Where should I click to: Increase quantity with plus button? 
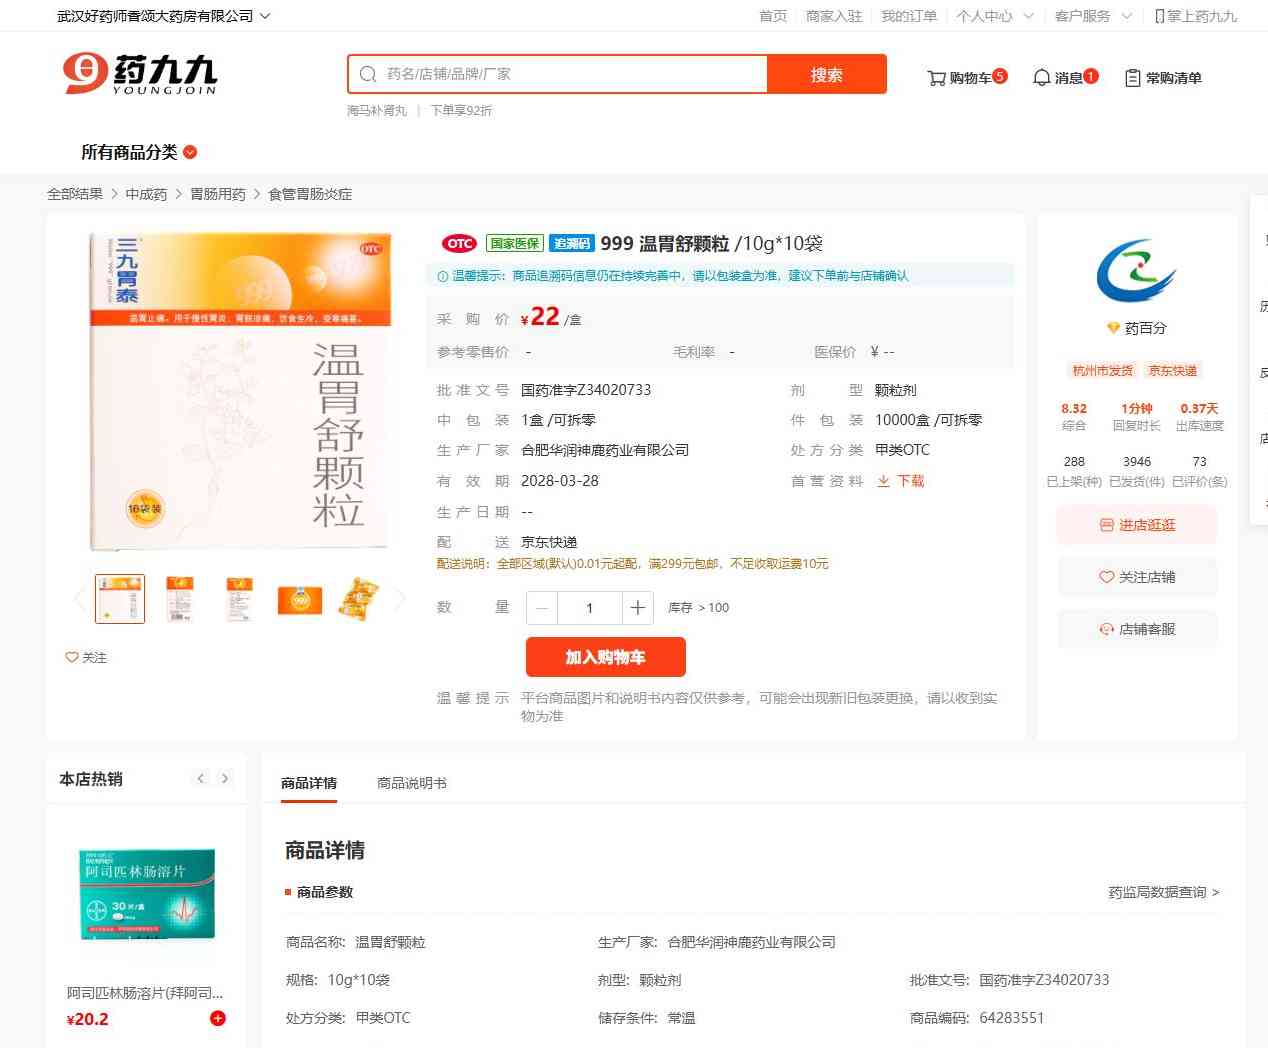637,608
